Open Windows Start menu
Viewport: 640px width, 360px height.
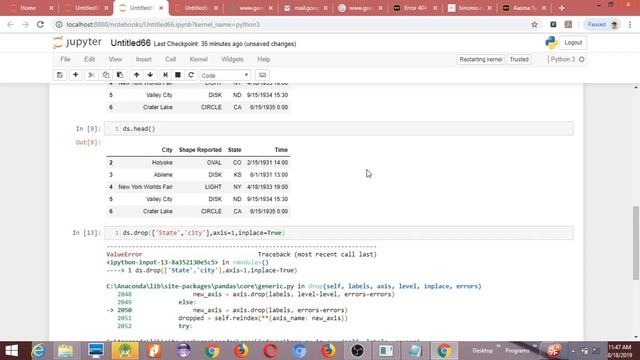[x=12, y=351]
